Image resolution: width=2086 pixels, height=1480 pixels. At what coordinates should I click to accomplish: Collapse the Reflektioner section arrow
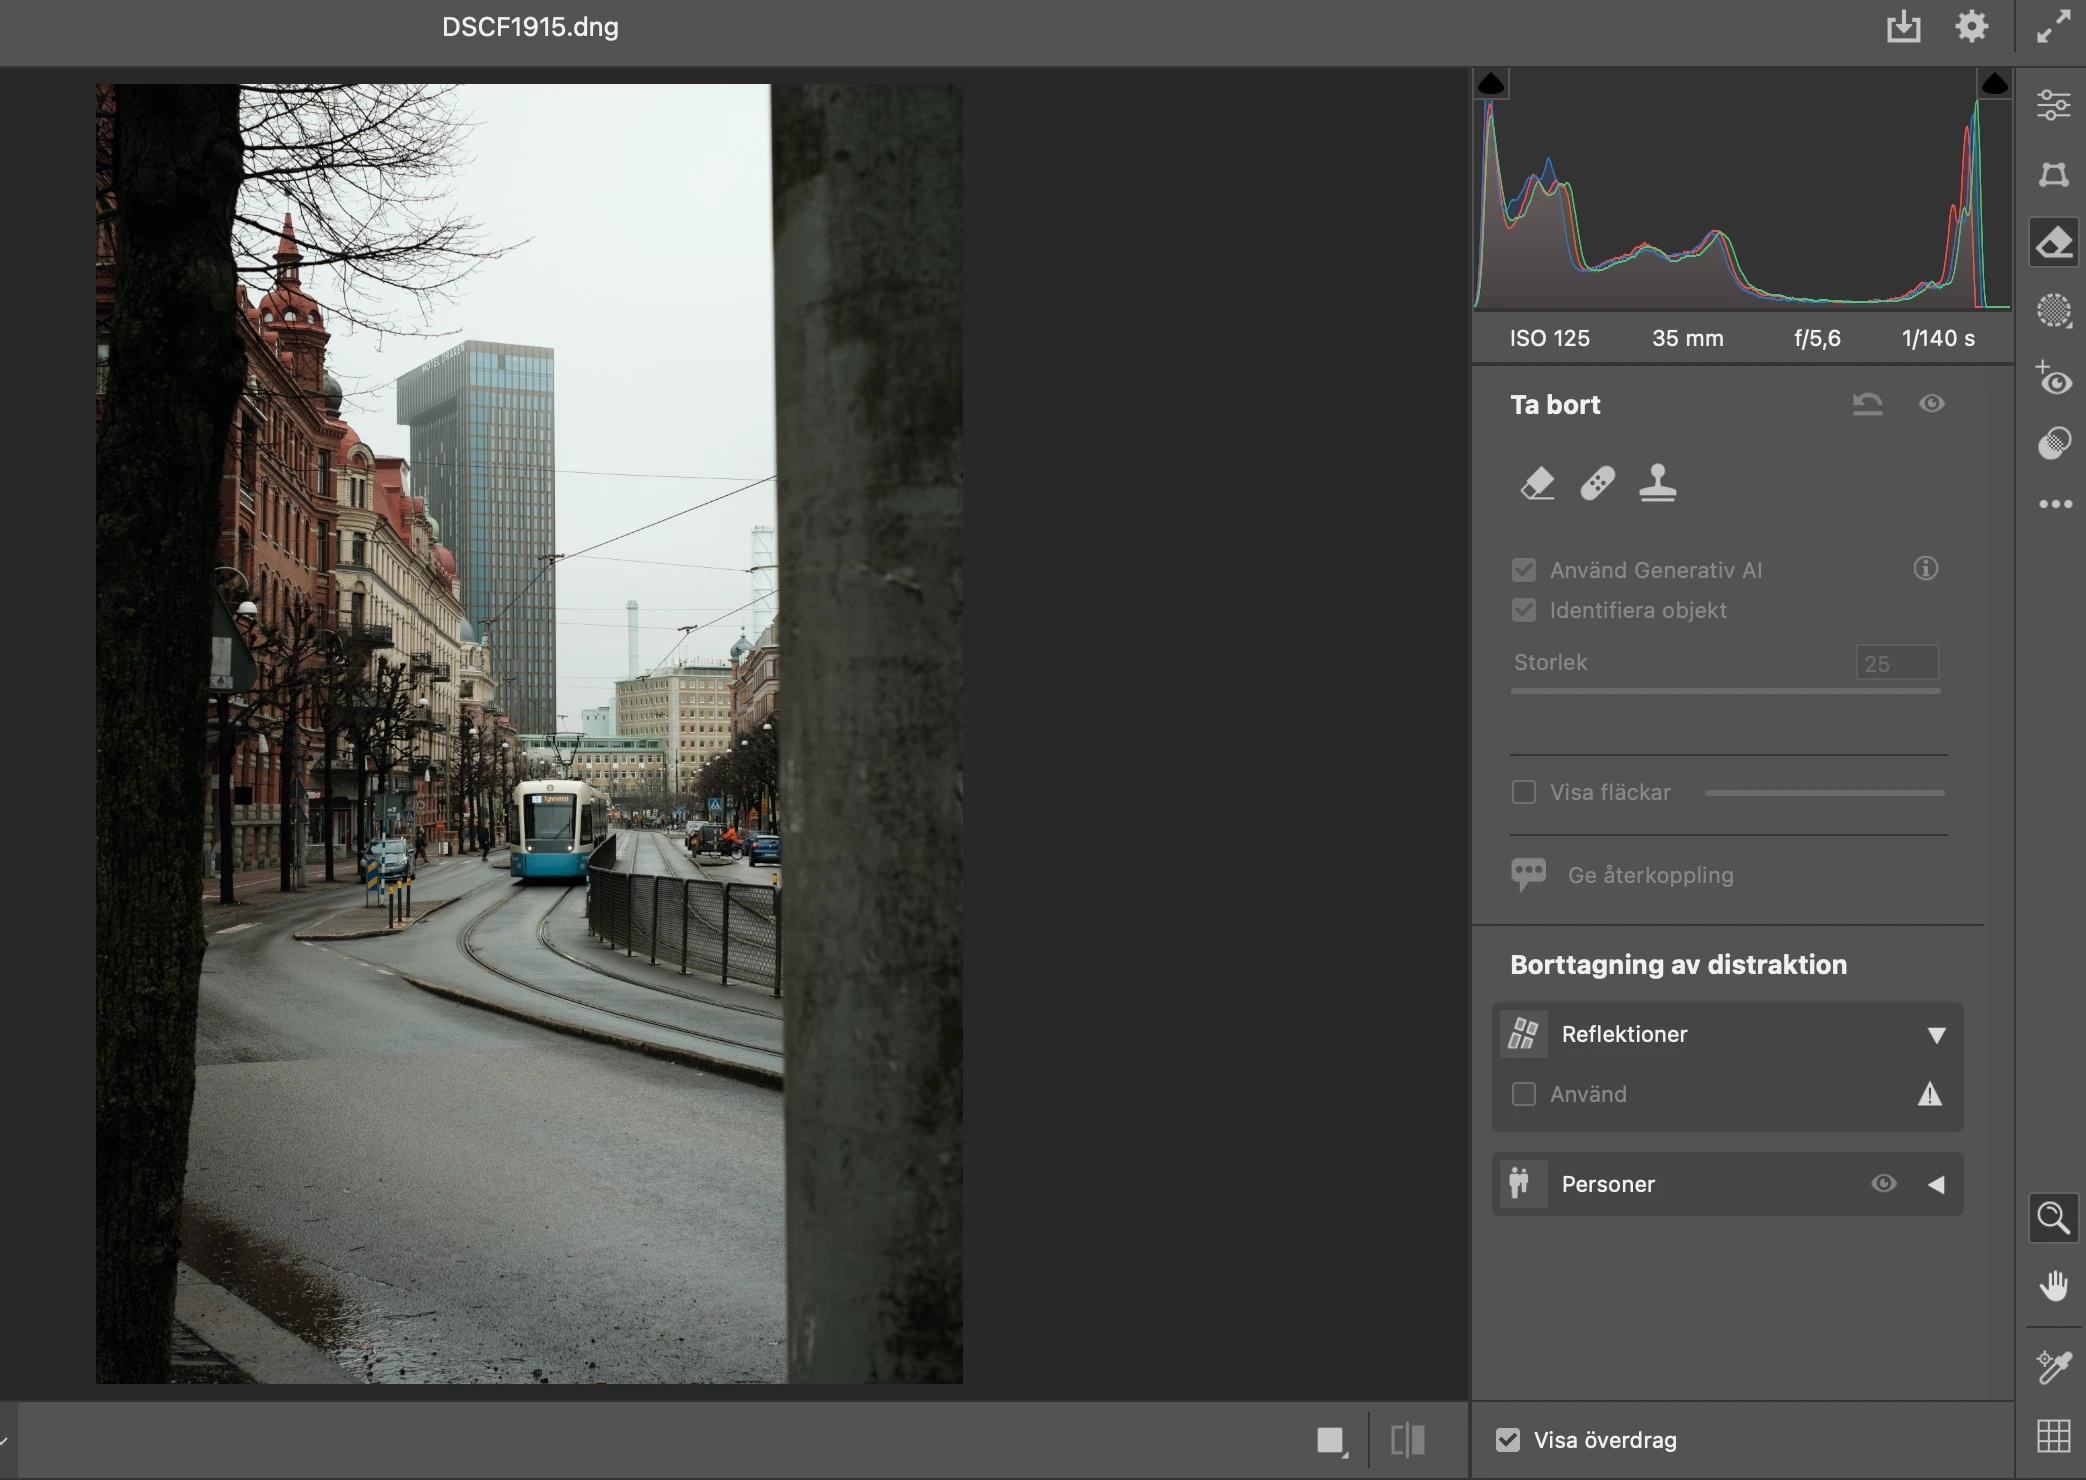point(1936,1035)
